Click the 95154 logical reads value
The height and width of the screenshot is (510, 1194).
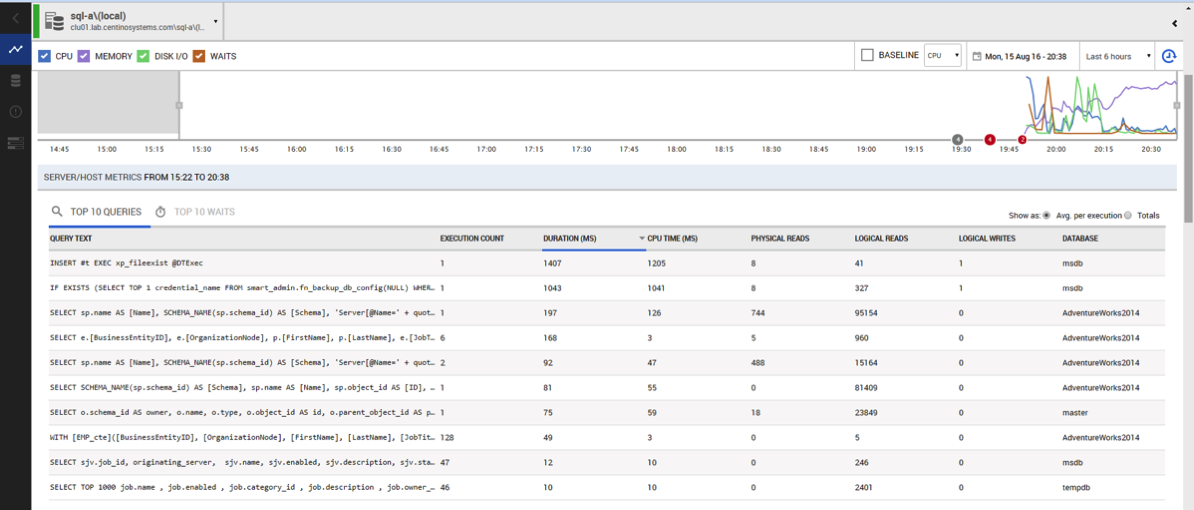pos(867,313)
